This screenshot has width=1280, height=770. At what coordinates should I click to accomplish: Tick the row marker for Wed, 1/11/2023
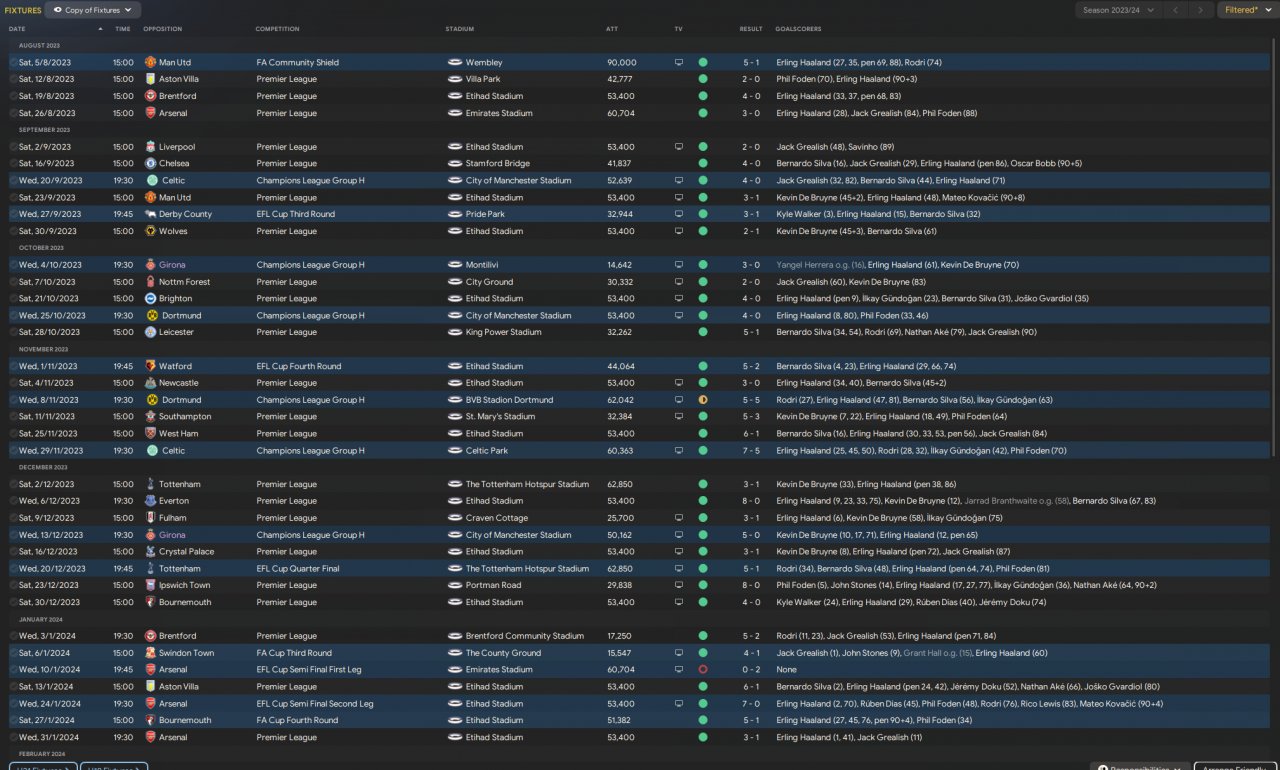click(x=13, y=366)
